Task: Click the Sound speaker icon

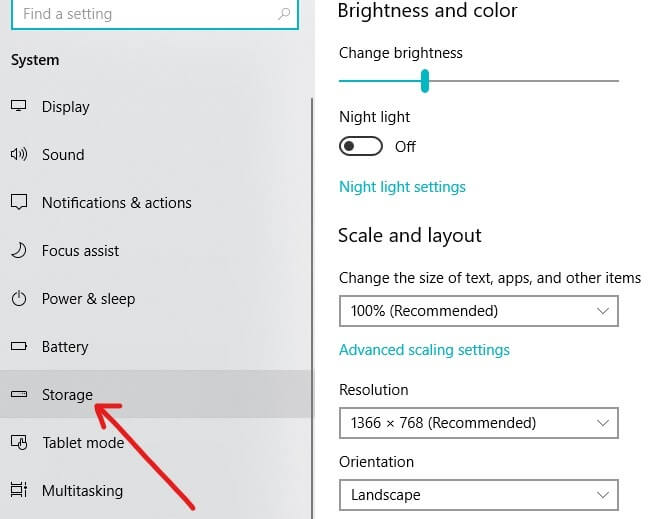Action: 18,155
